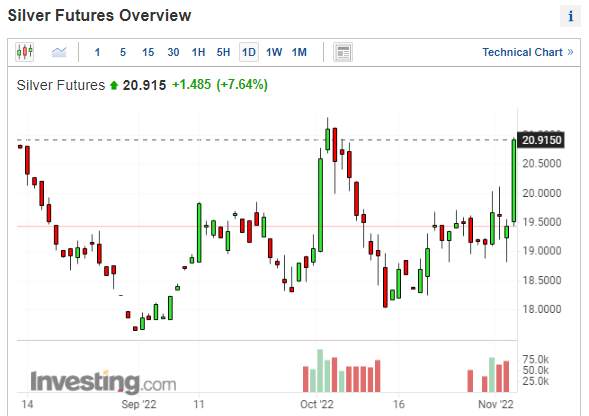
Task: Click the 19.0000 price axis label
Action: 542,251
